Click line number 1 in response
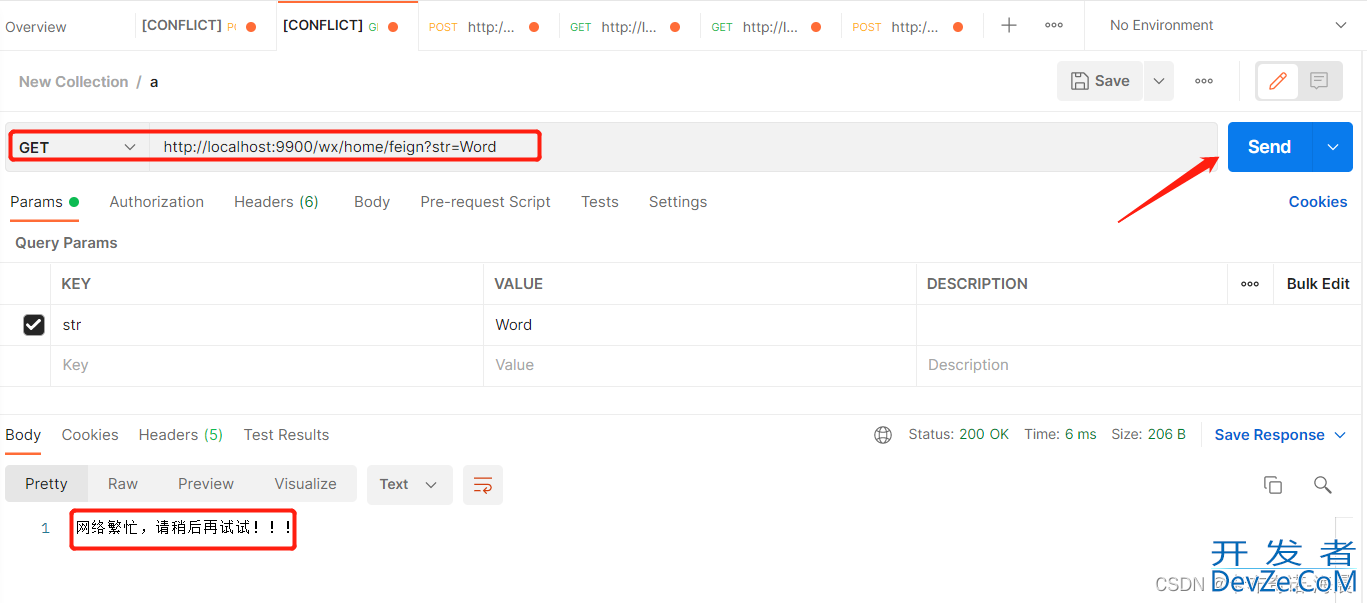1367x603 pixels. (x=45, y=528)
